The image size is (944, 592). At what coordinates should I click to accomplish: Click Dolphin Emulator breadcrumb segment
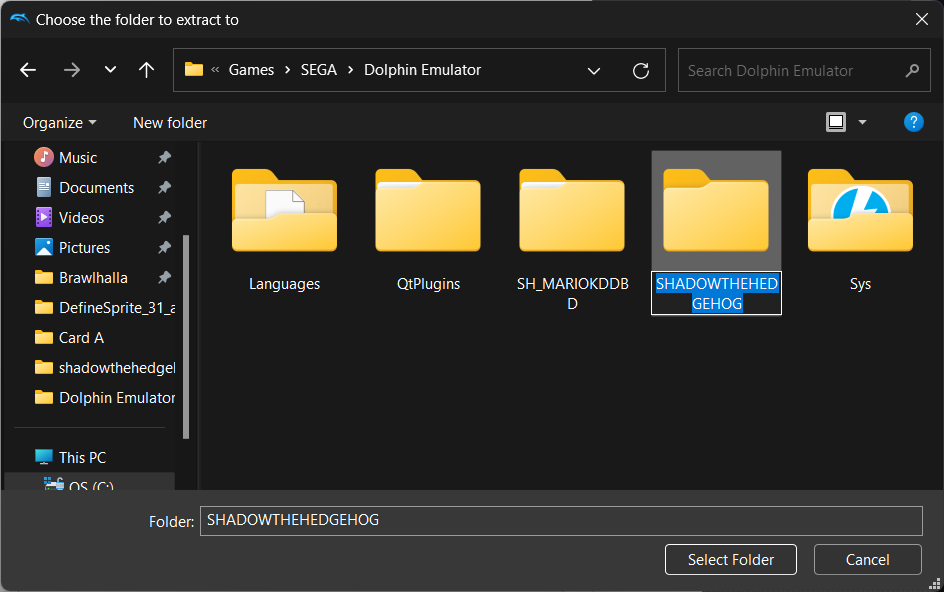pyautogui.click(x=422, y=70)
